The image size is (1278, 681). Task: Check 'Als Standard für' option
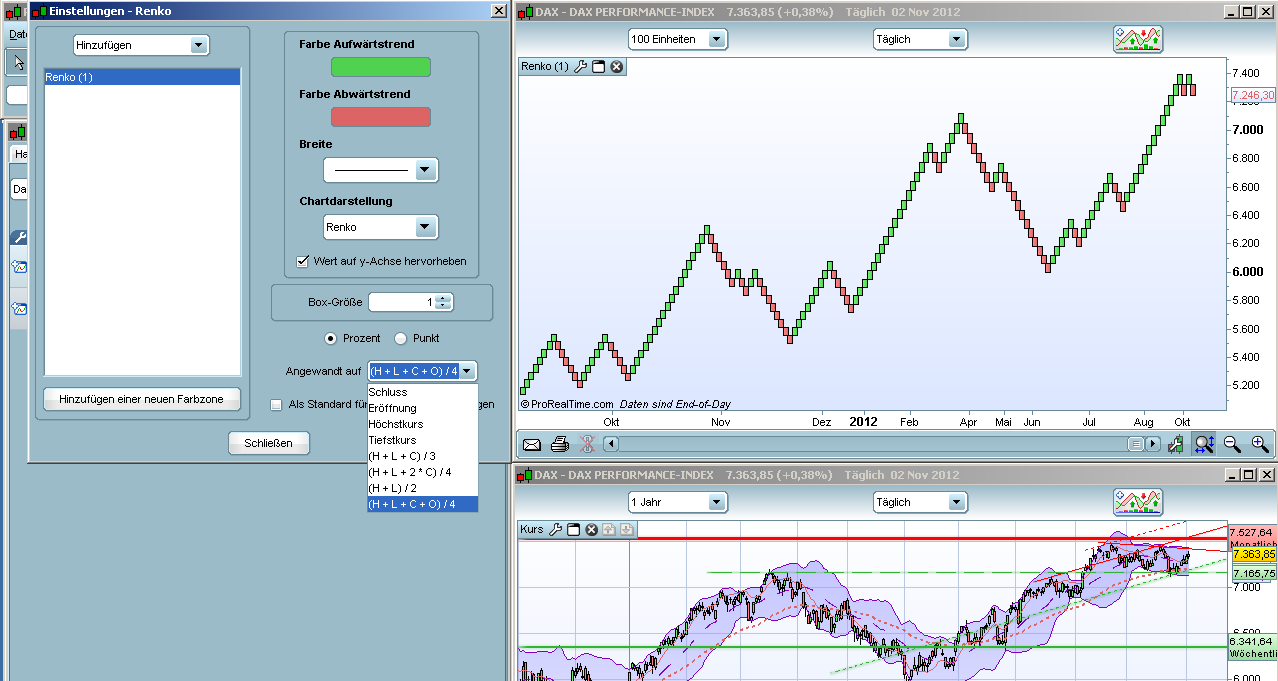[275, 404]
